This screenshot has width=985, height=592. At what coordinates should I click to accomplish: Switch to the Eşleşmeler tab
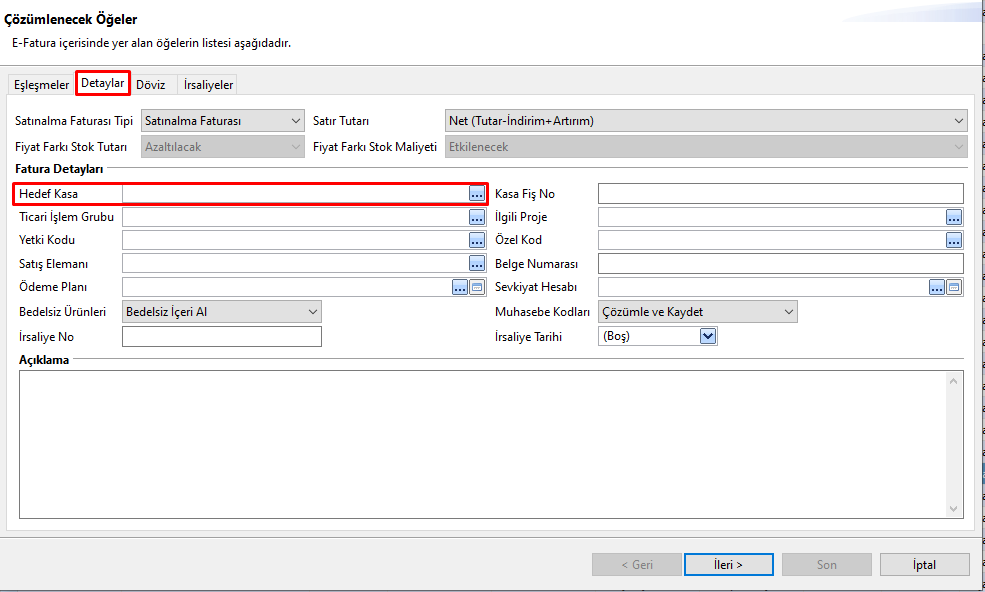tap(41, 85)
